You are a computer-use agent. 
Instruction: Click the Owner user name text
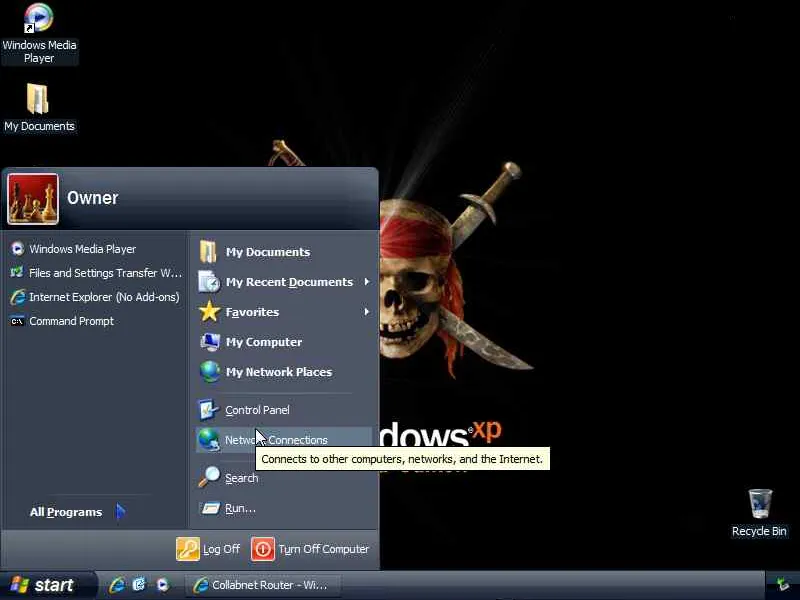[92, 198]
